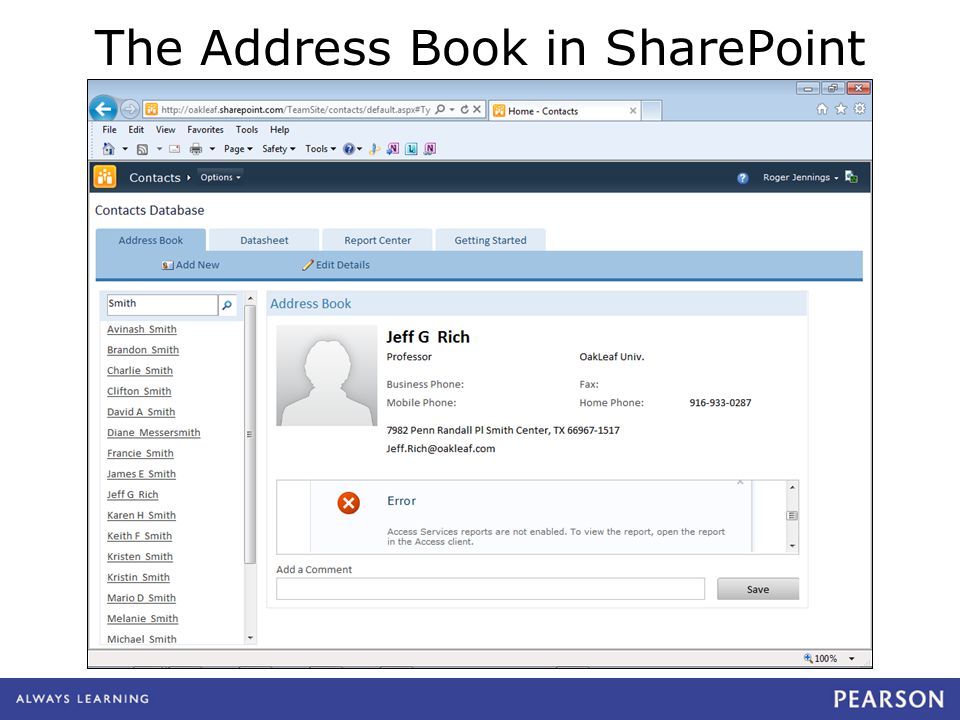Viewport: 960px width, 720px height.
Task: Click the red Error X icon
Action: pos(348,503)
